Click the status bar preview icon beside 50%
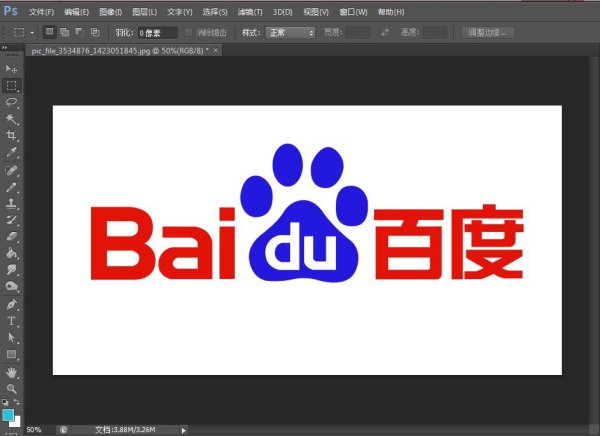600x436 pixels. pyautogui.click(x=64, y=430)
